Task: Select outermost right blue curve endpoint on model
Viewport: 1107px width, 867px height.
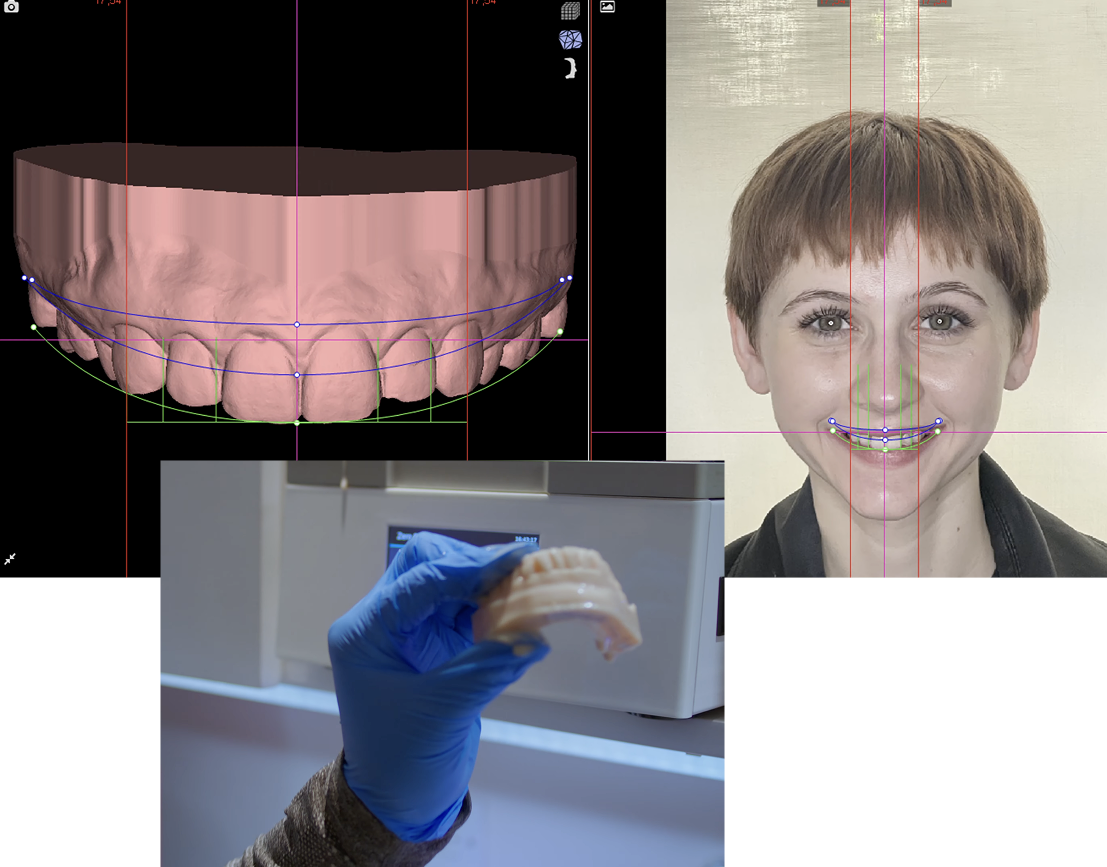Action: coord(570,278)
